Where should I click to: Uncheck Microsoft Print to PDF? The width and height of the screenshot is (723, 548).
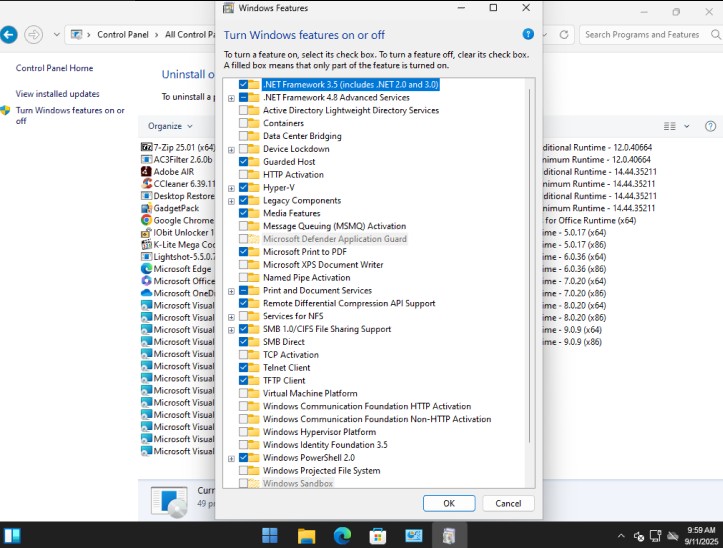pyautogui.click(x=243, y=252)
